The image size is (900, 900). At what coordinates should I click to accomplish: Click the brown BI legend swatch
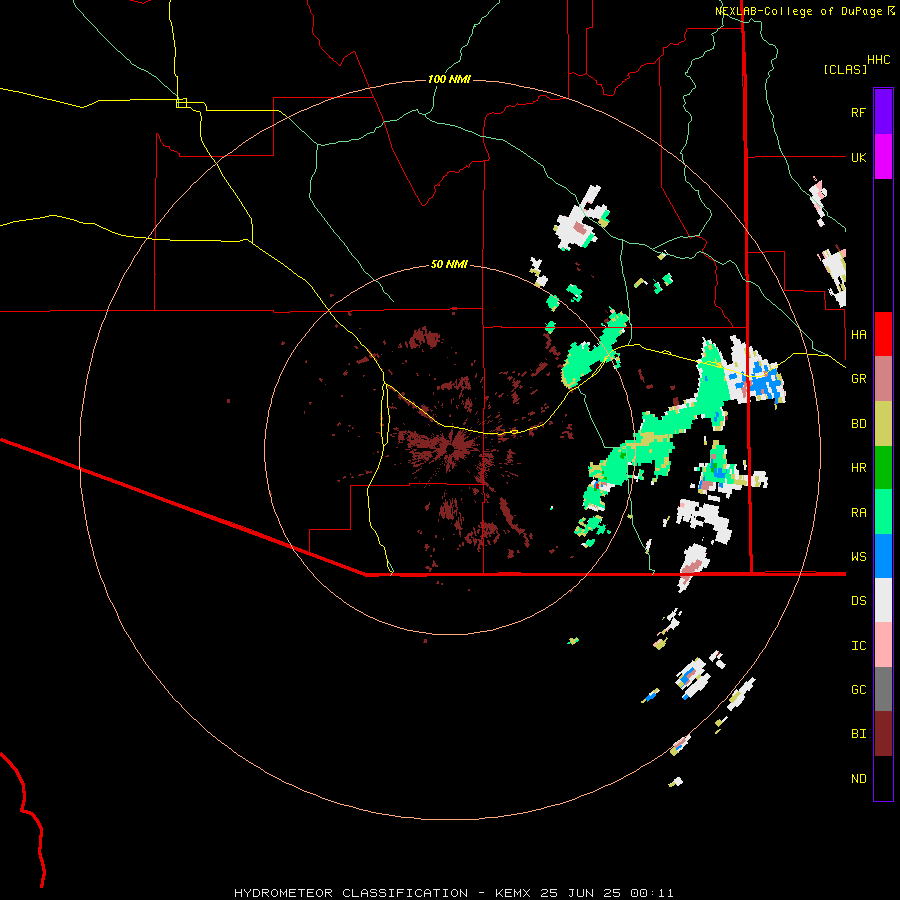tap(883, 734)
